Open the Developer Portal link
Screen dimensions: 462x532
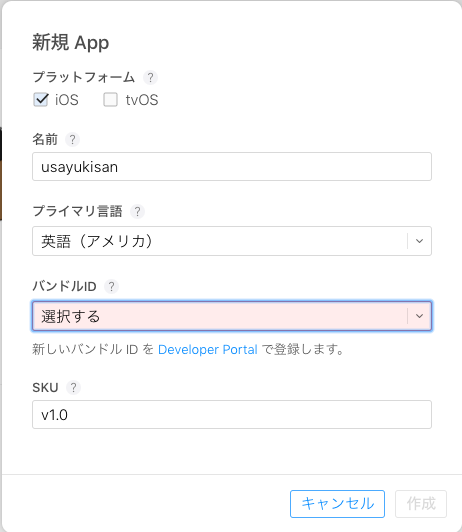click(208, 349)
